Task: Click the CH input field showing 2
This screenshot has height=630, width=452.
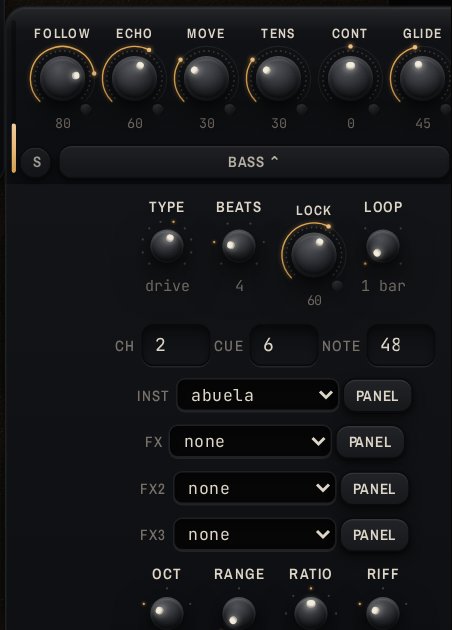Action: tap(176, 345)
